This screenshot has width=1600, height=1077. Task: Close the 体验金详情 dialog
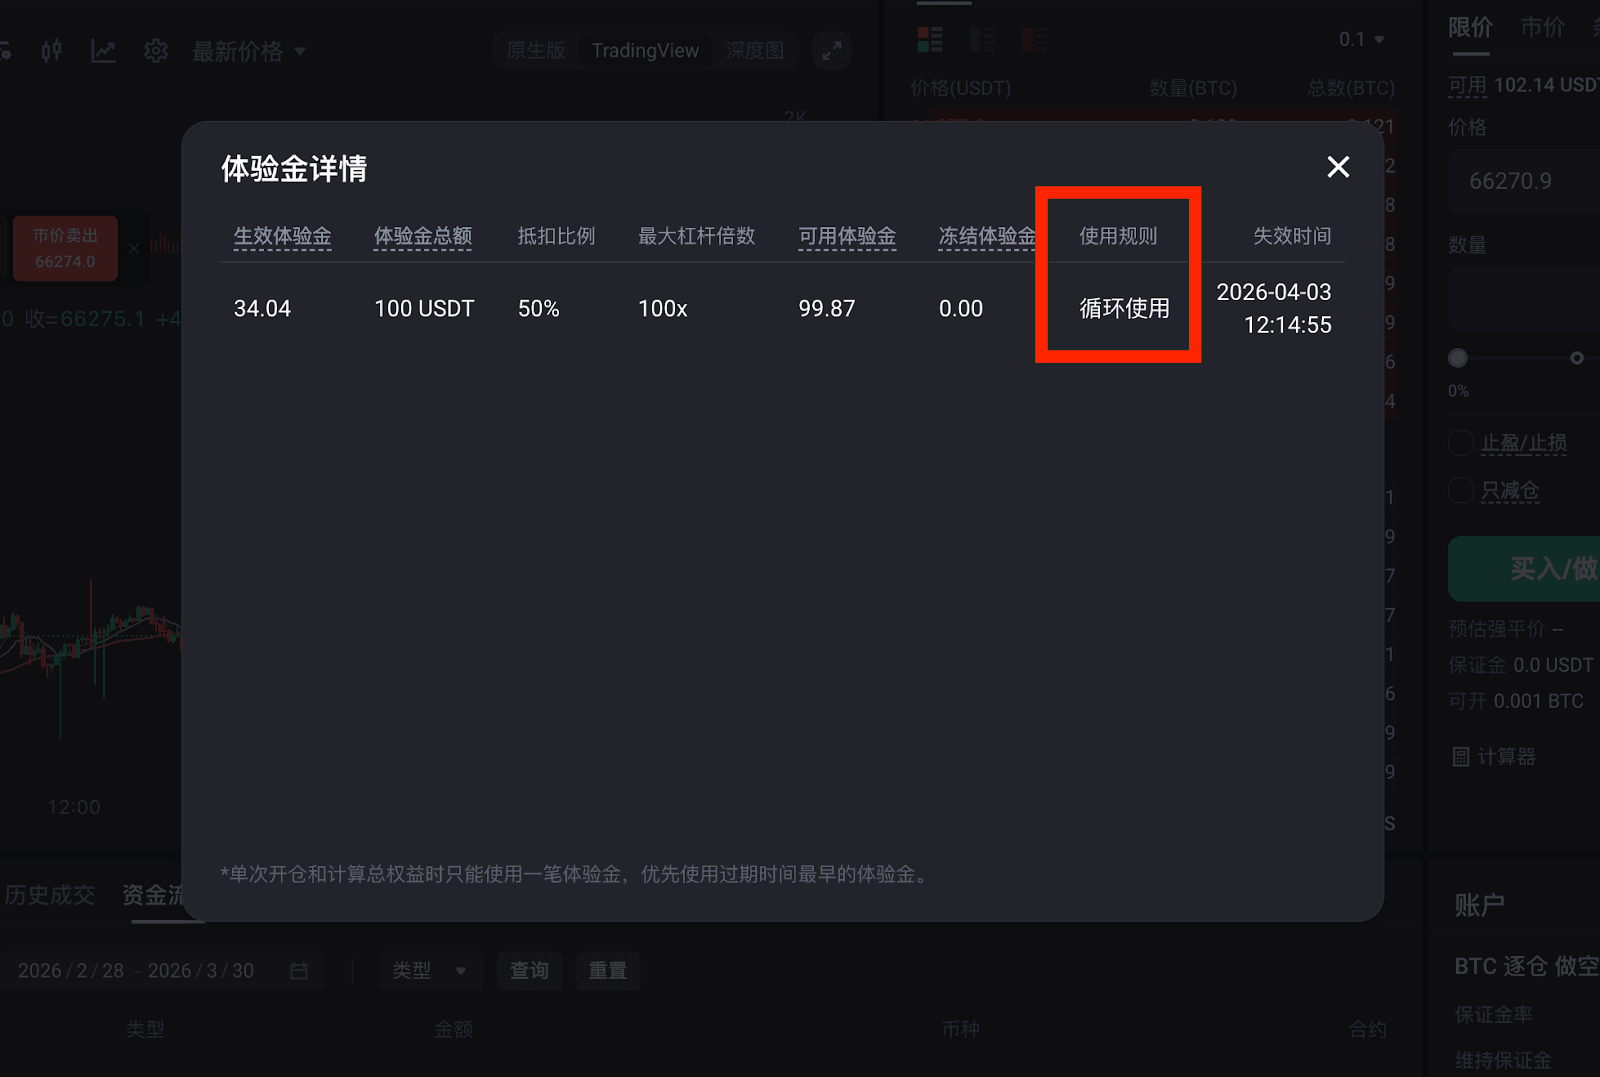coord(1338,167)
